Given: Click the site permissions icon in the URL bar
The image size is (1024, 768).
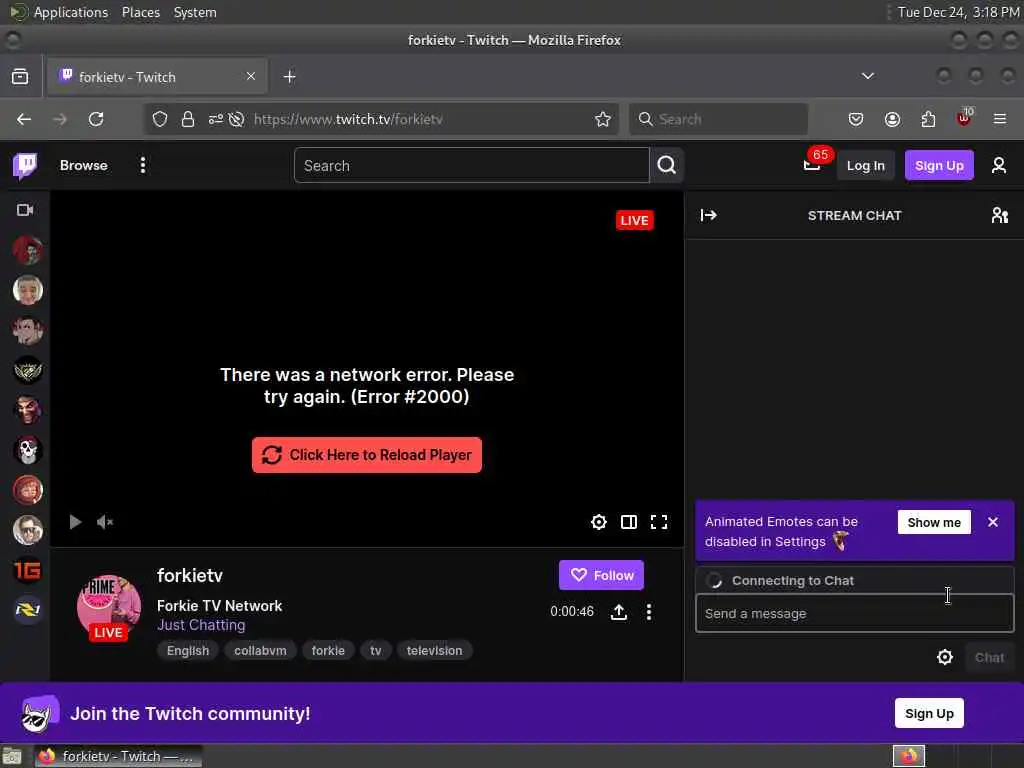Looking at the screenshot, I should [216, 119].
